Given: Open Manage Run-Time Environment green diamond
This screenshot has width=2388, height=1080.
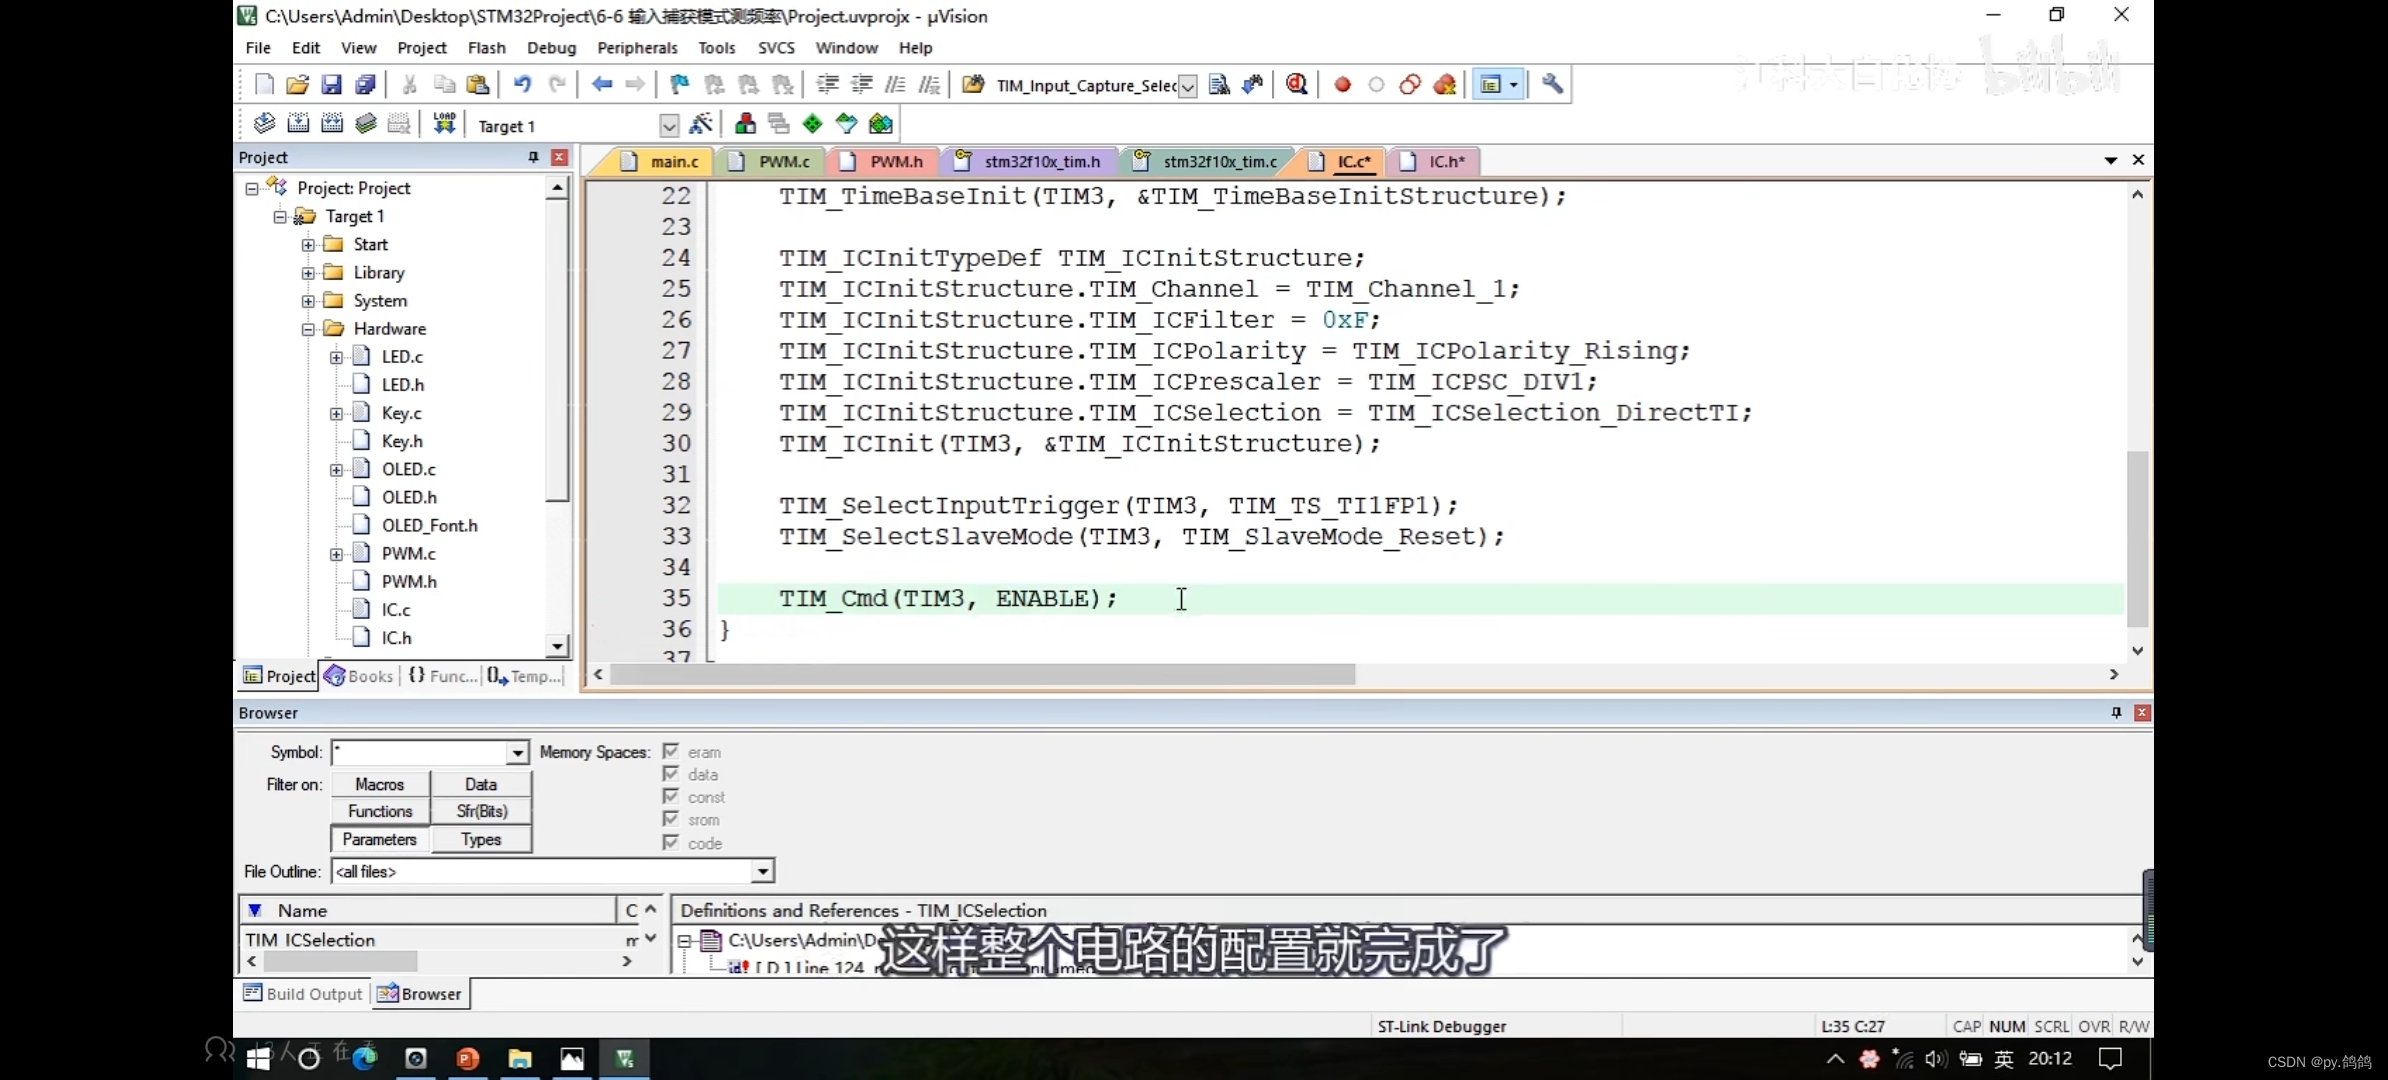Looking at the screenshot, I should [812, 124].
